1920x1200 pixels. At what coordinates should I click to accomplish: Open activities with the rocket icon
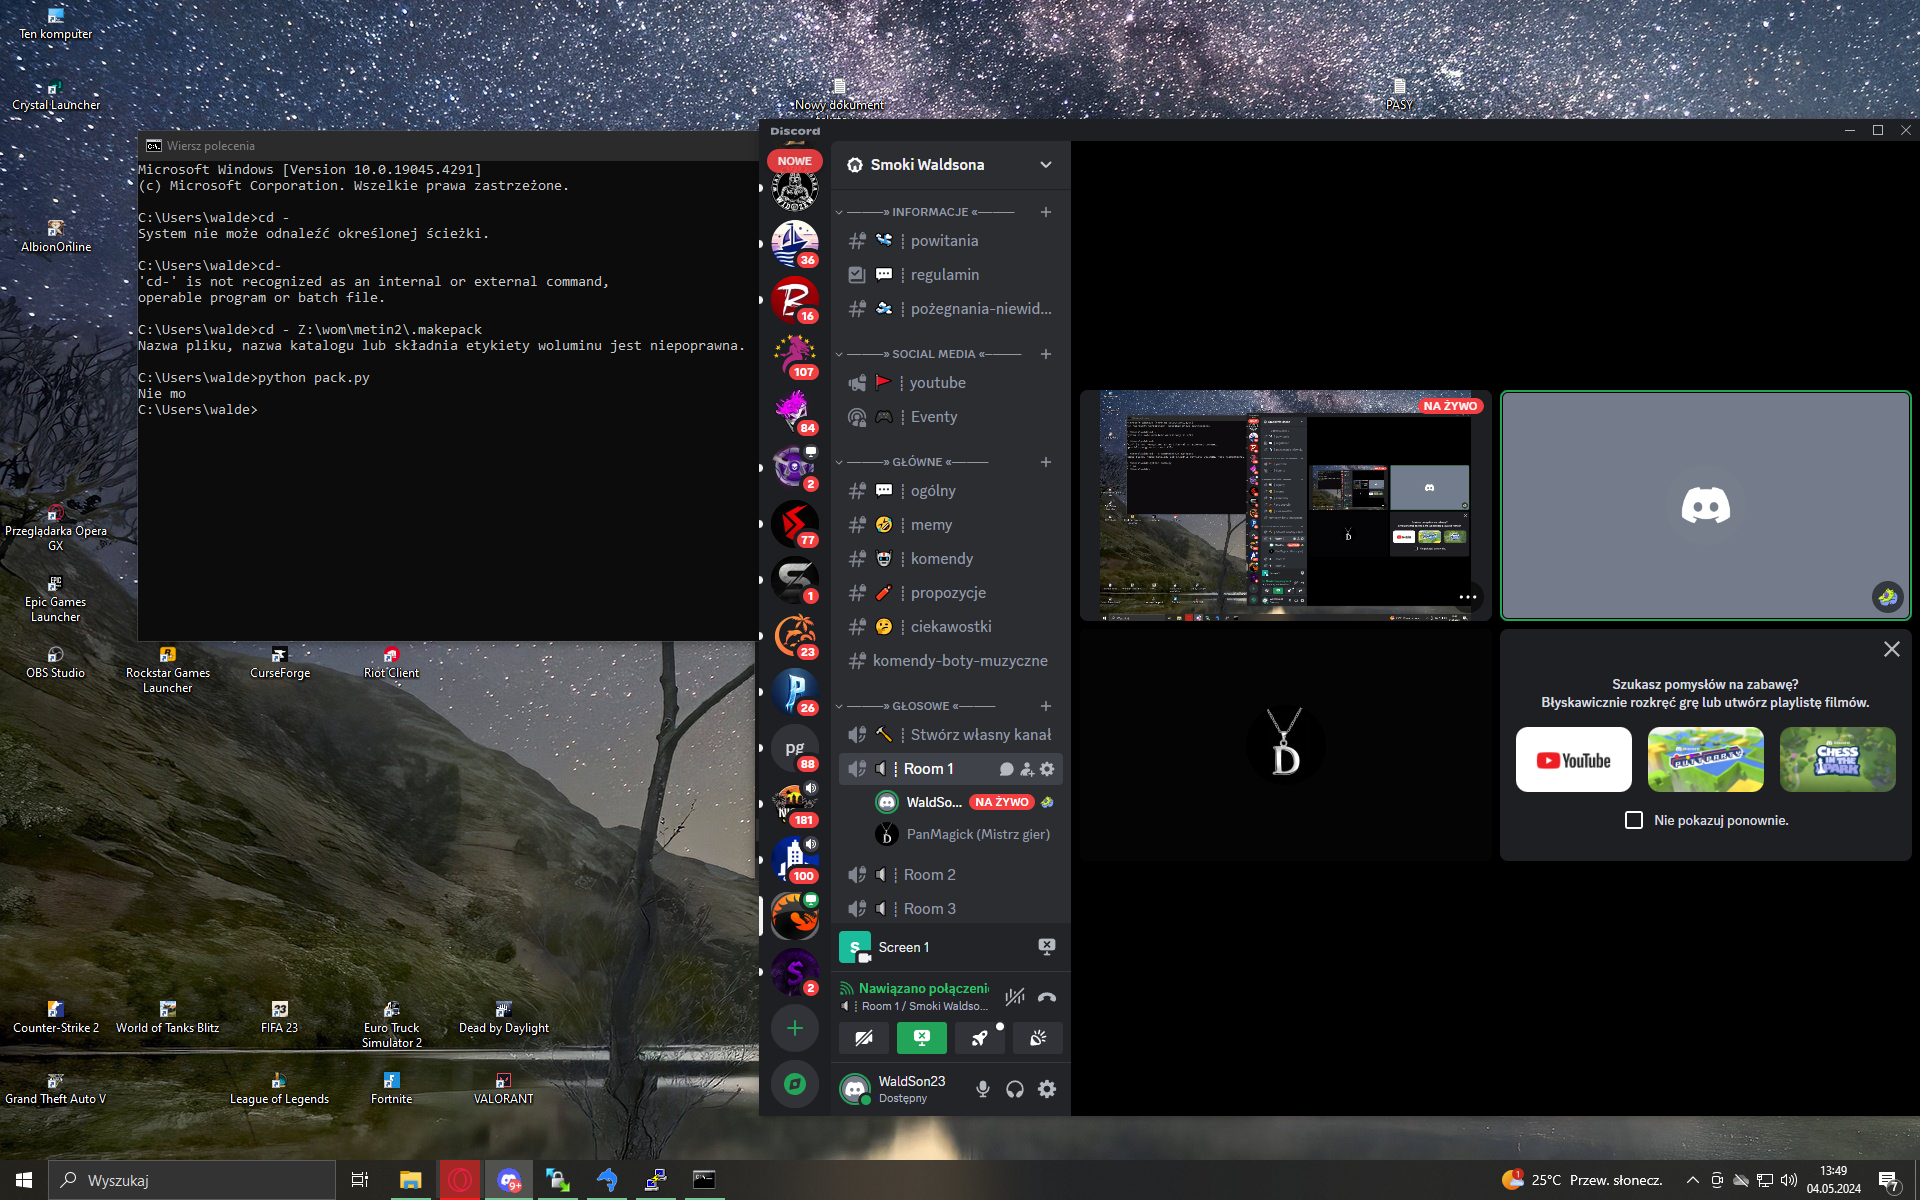[980, 1038]
